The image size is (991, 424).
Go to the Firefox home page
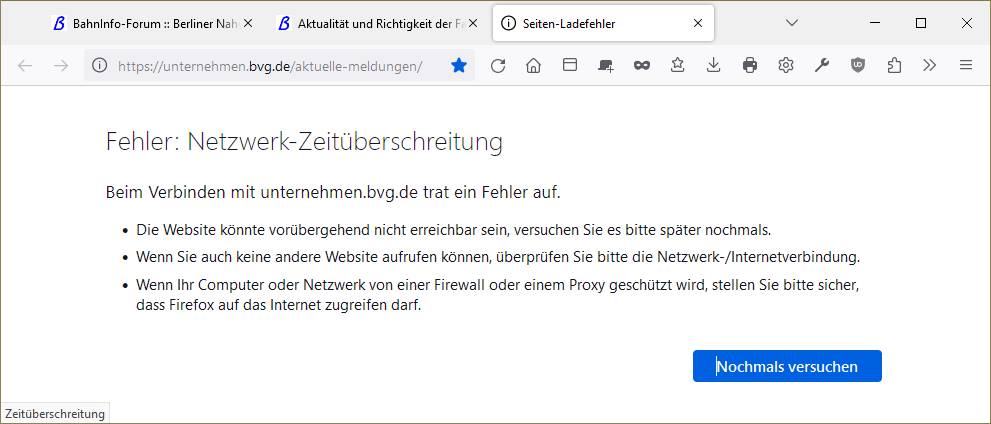(533, 65)
